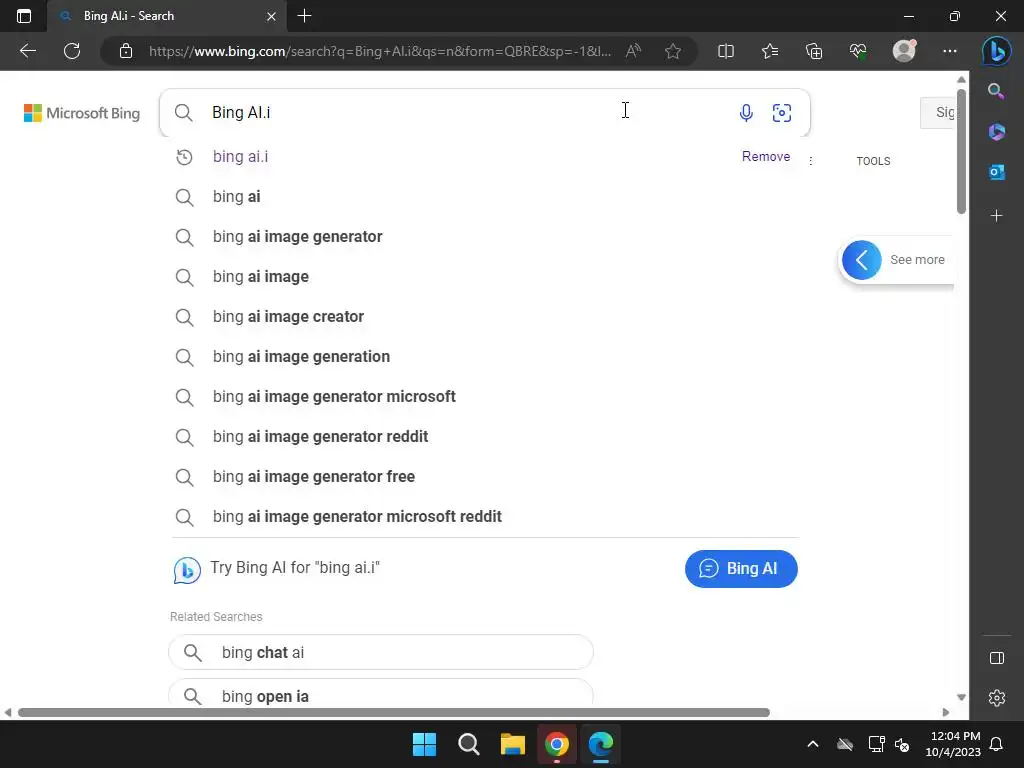Open Microsoft 365 icon in sidebar
This screenshot has width=1024, height=768.
997,131
